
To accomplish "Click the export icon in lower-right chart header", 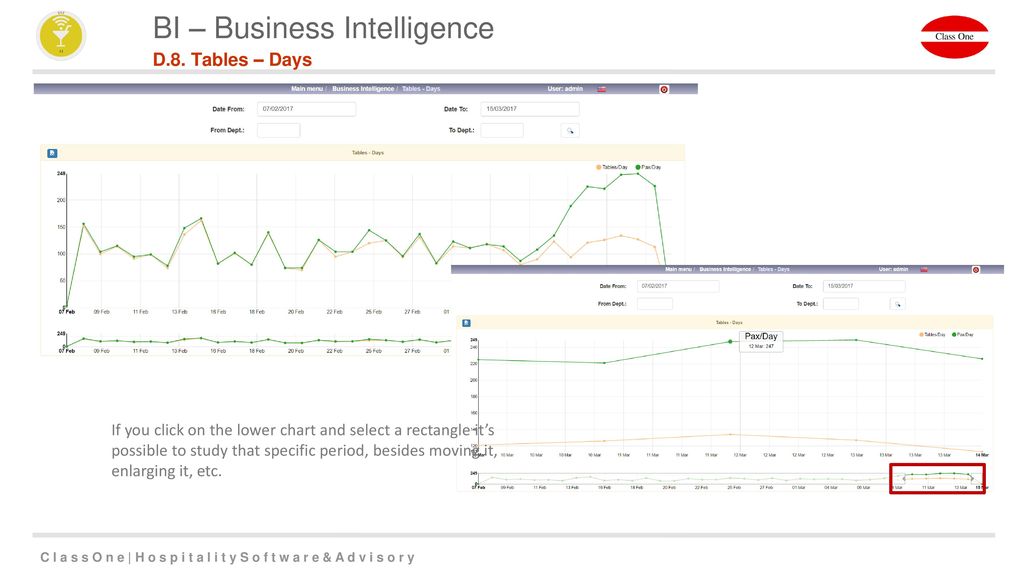I will pyautogui.click(x=466, y=323).
